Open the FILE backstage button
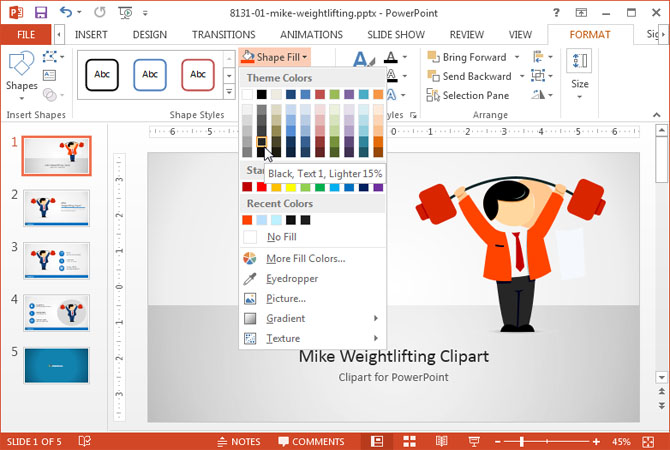Viewport: 670px width, 450px height. click(25, 34)
